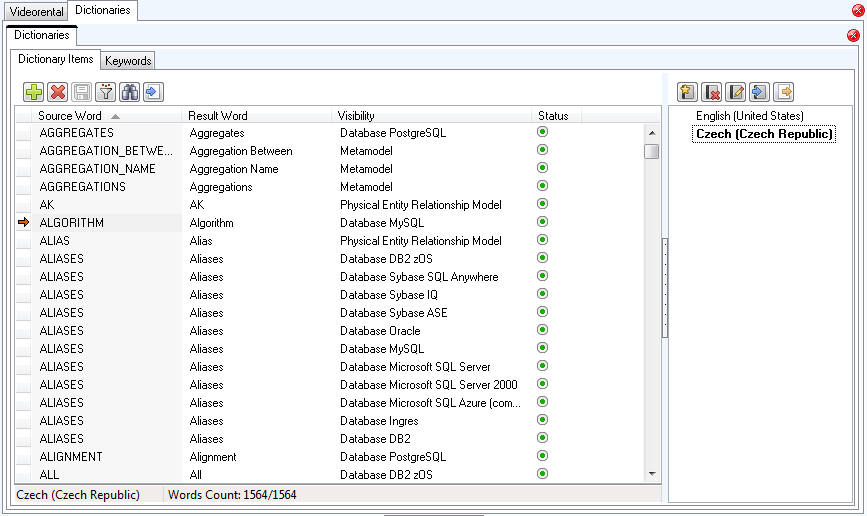Click the vertical scrollbar thumb
867x516 pixels.
click(x=651, y=151)
